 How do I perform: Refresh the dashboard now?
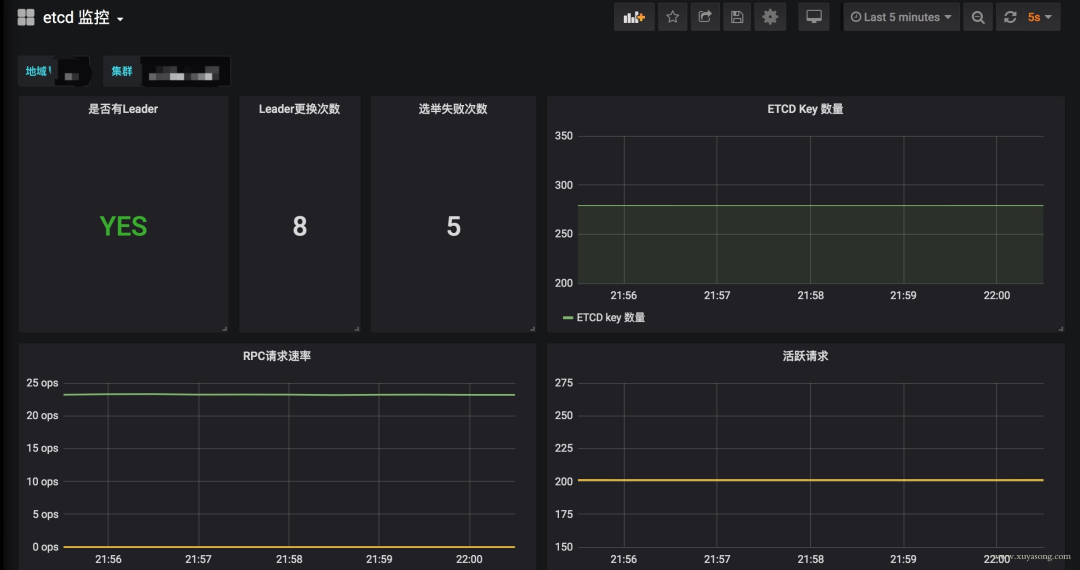pyautogui.click(x=1010, y=17)
